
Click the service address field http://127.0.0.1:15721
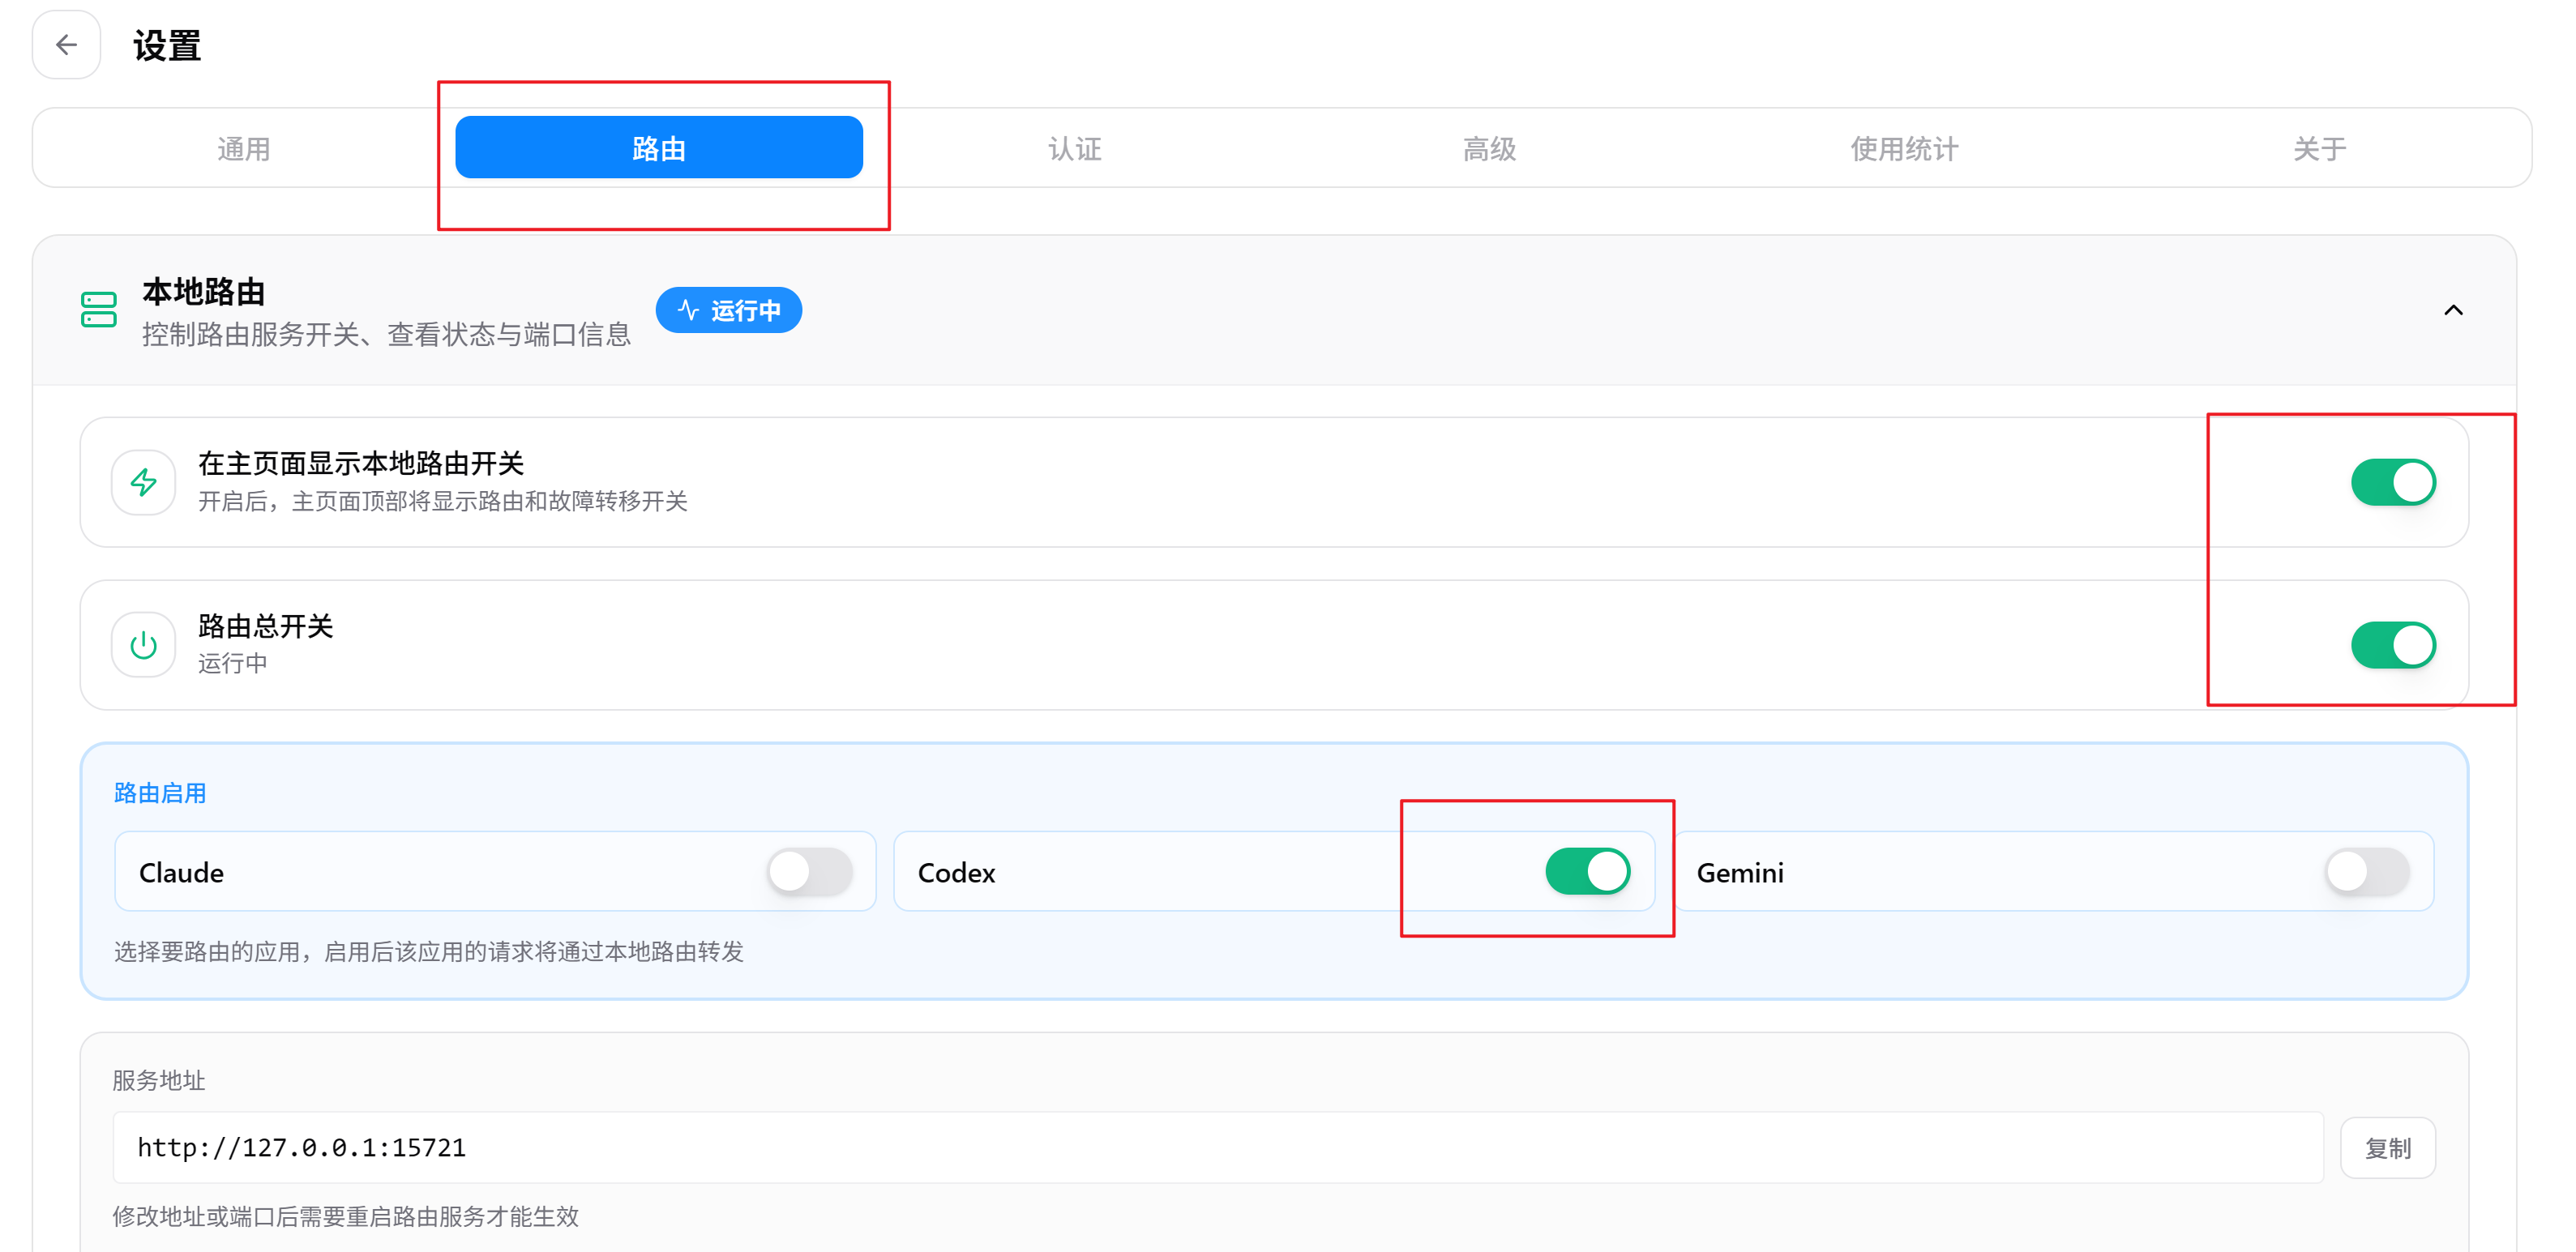click(x=1218, y=1148)
